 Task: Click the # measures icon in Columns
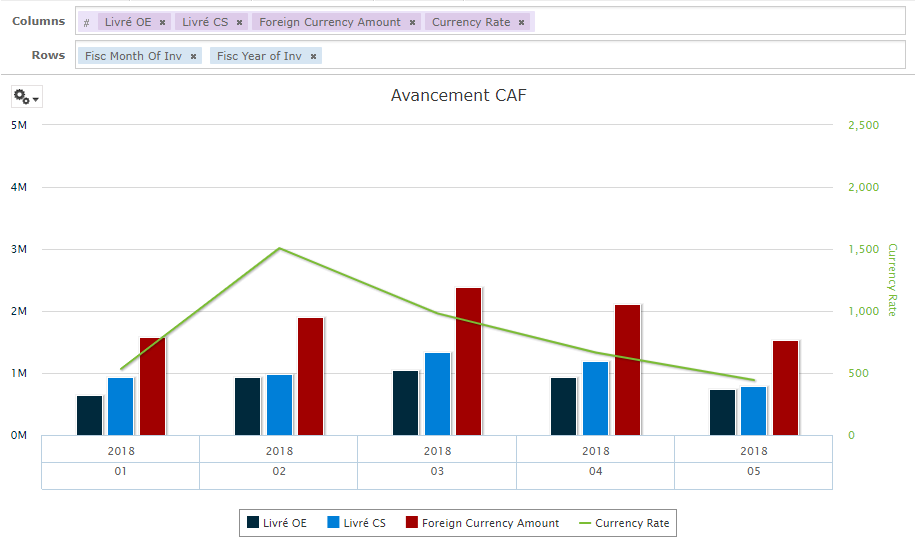86,23
